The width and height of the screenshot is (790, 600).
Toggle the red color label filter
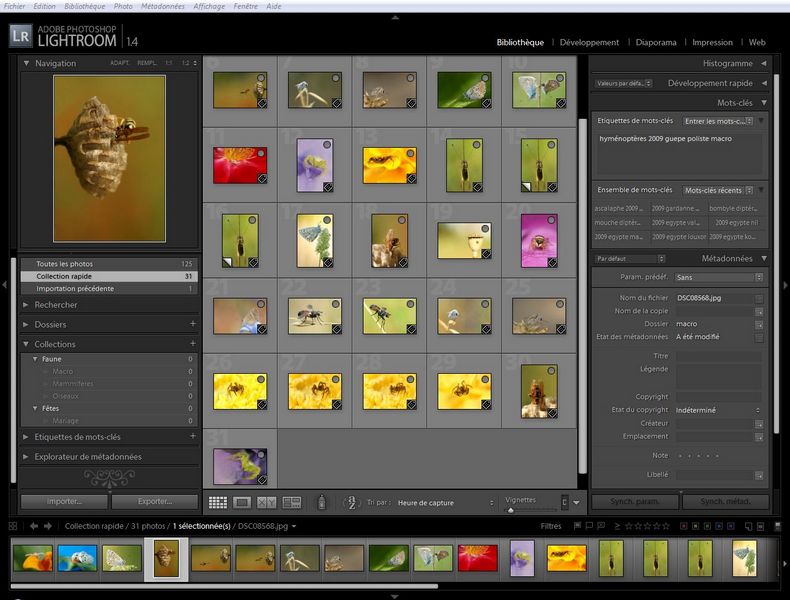point(683,525)
